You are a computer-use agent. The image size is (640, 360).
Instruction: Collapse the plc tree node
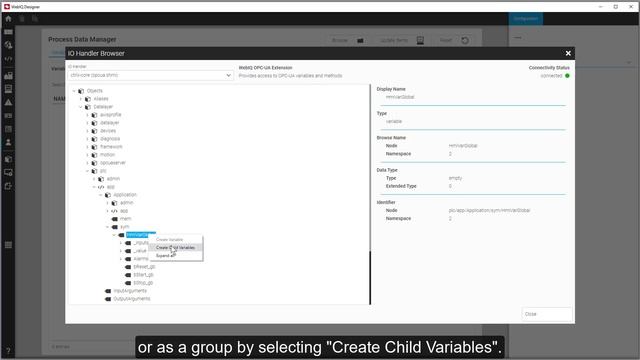coord(87,171)
